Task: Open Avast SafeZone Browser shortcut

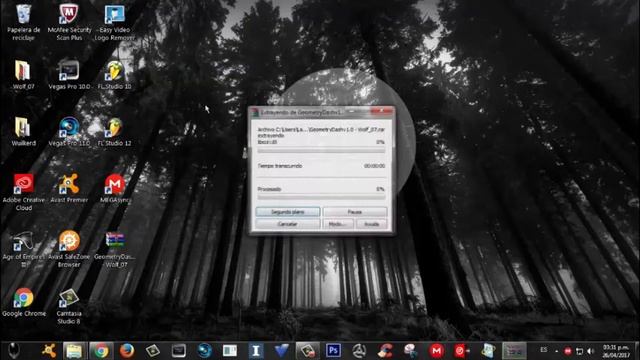Action: [x=69, y=249]
